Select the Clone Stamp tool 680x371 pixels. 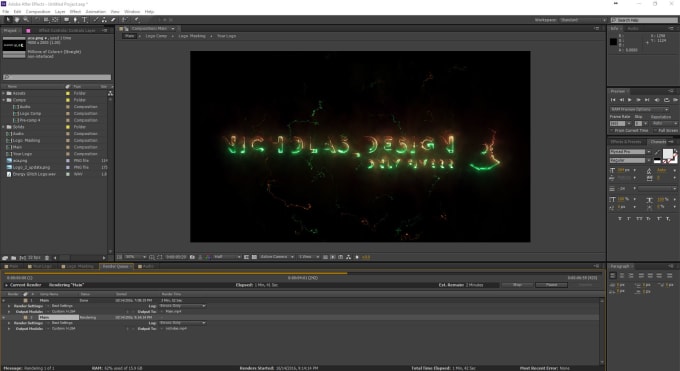[104, 20]
